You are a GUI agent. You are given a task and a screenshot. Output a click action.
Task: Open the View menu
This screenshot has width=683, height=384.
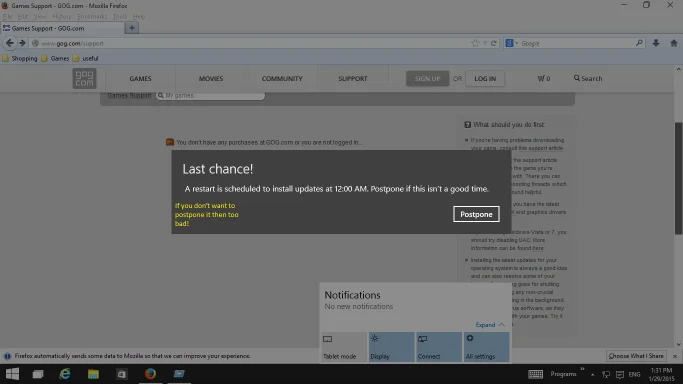point(40,17)
